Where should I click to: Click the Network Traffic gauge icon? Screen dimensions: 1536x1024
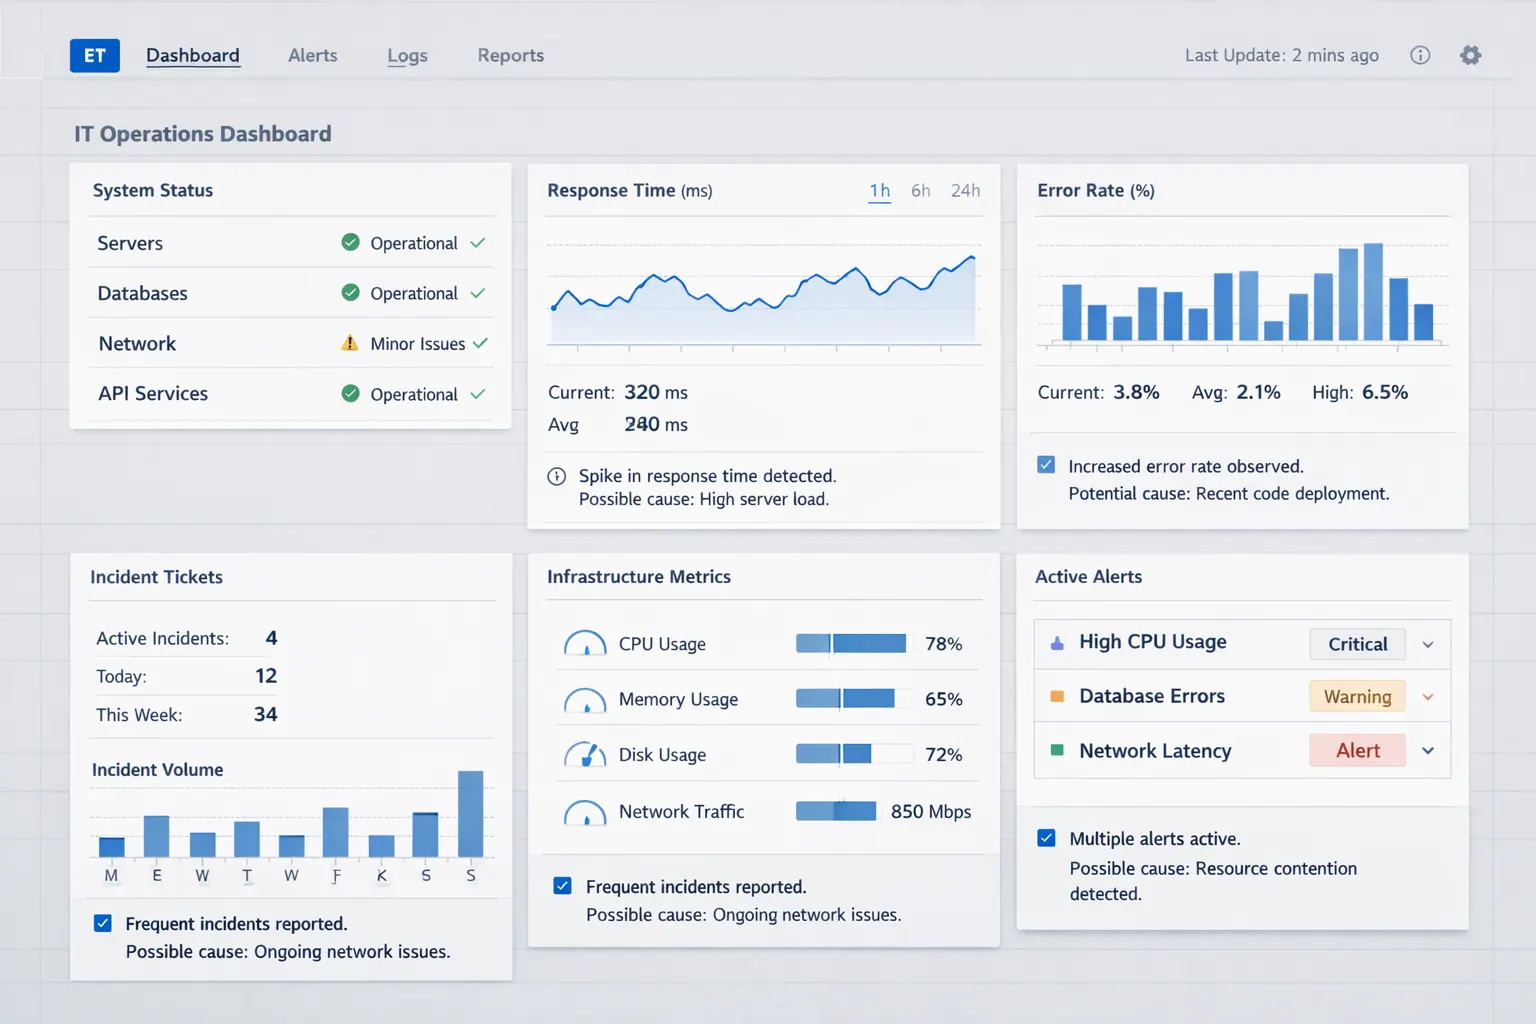point(586,811)
